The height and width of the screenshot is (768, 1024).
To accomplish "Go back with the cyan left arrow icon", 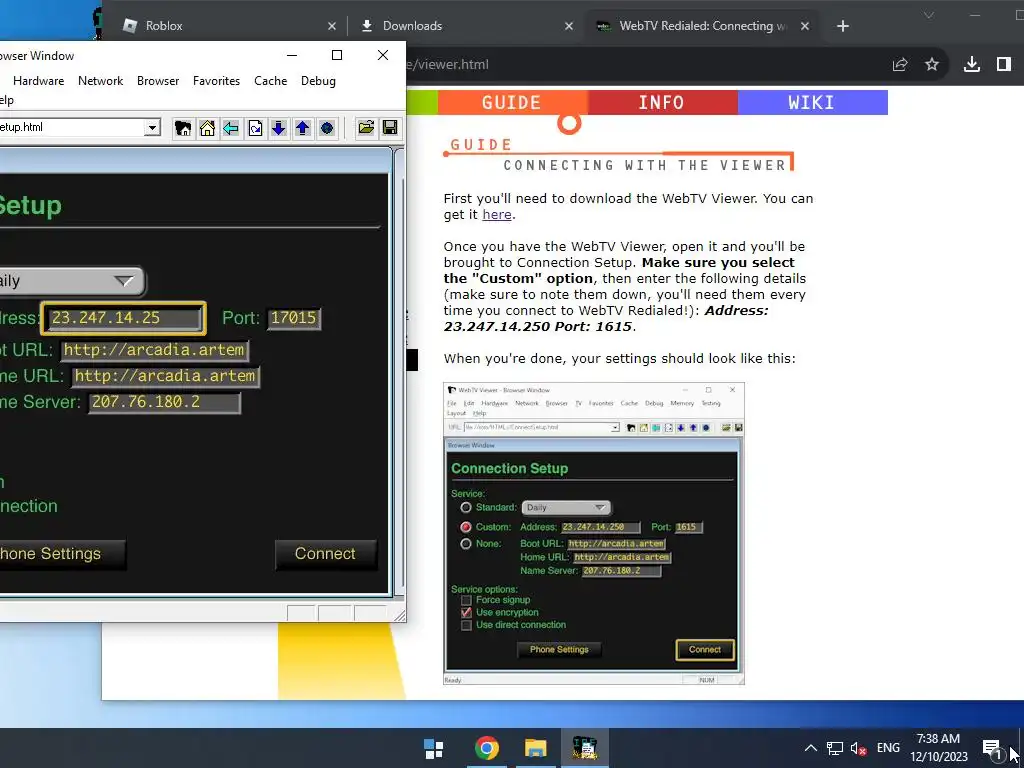I will (231, 128).
